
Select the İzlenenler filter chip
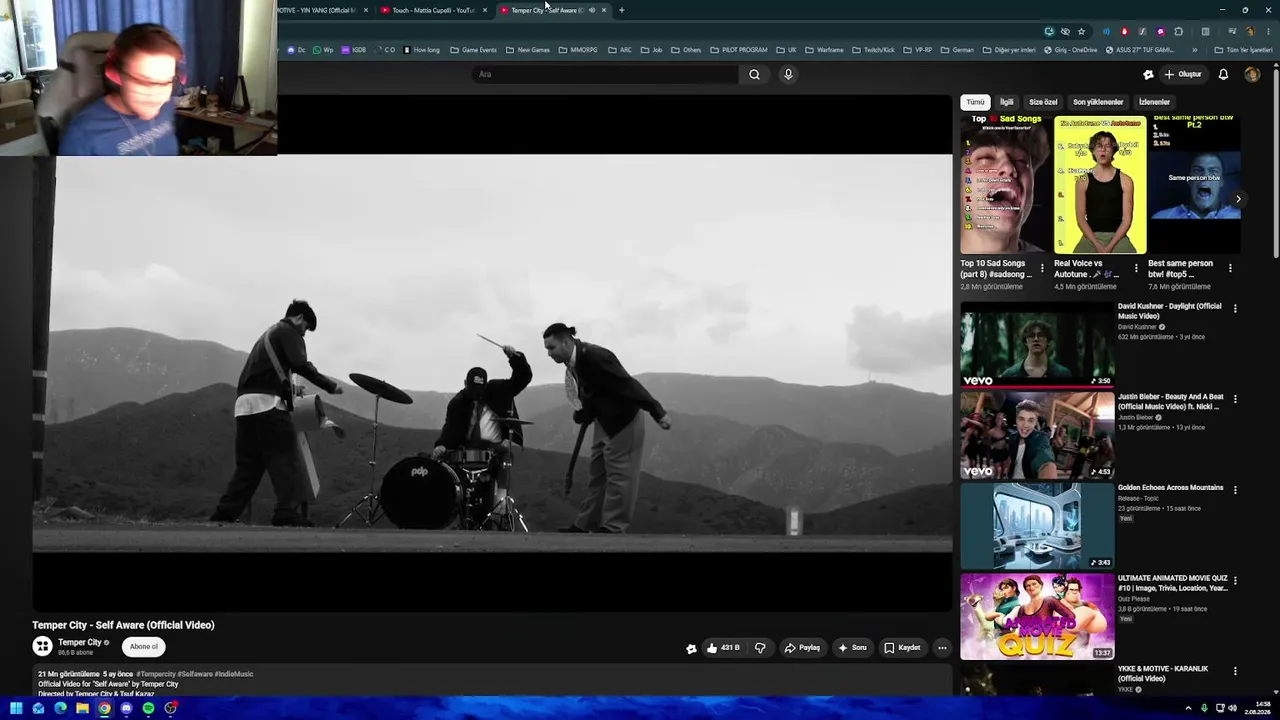pyautogui.click(x=1154, y=102)
